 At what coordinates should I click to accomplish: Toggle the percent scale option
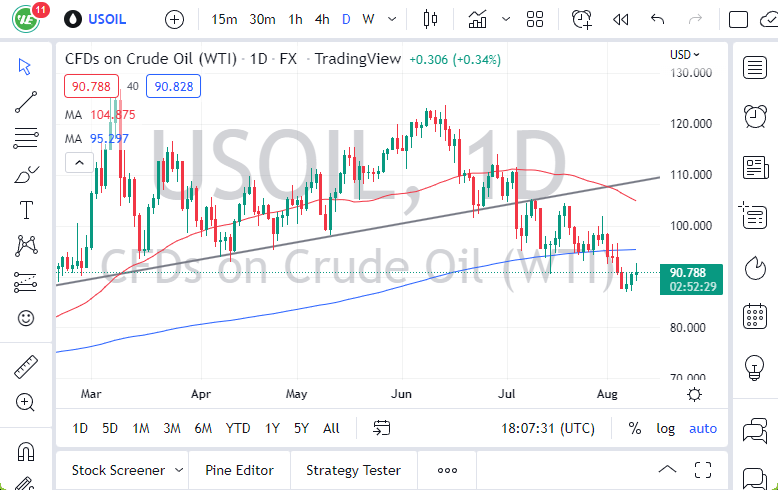pos(635,428)
